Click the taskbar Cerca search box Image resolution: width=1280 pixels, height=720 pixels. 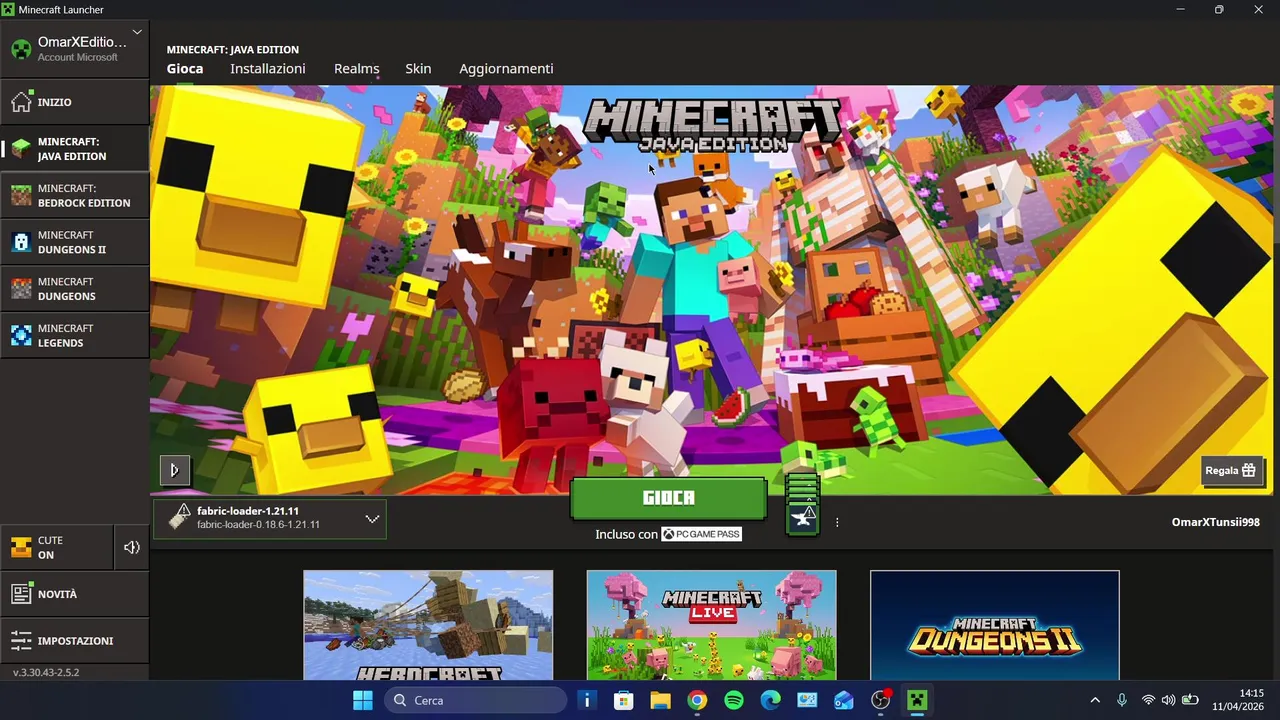tap(475, 700)
